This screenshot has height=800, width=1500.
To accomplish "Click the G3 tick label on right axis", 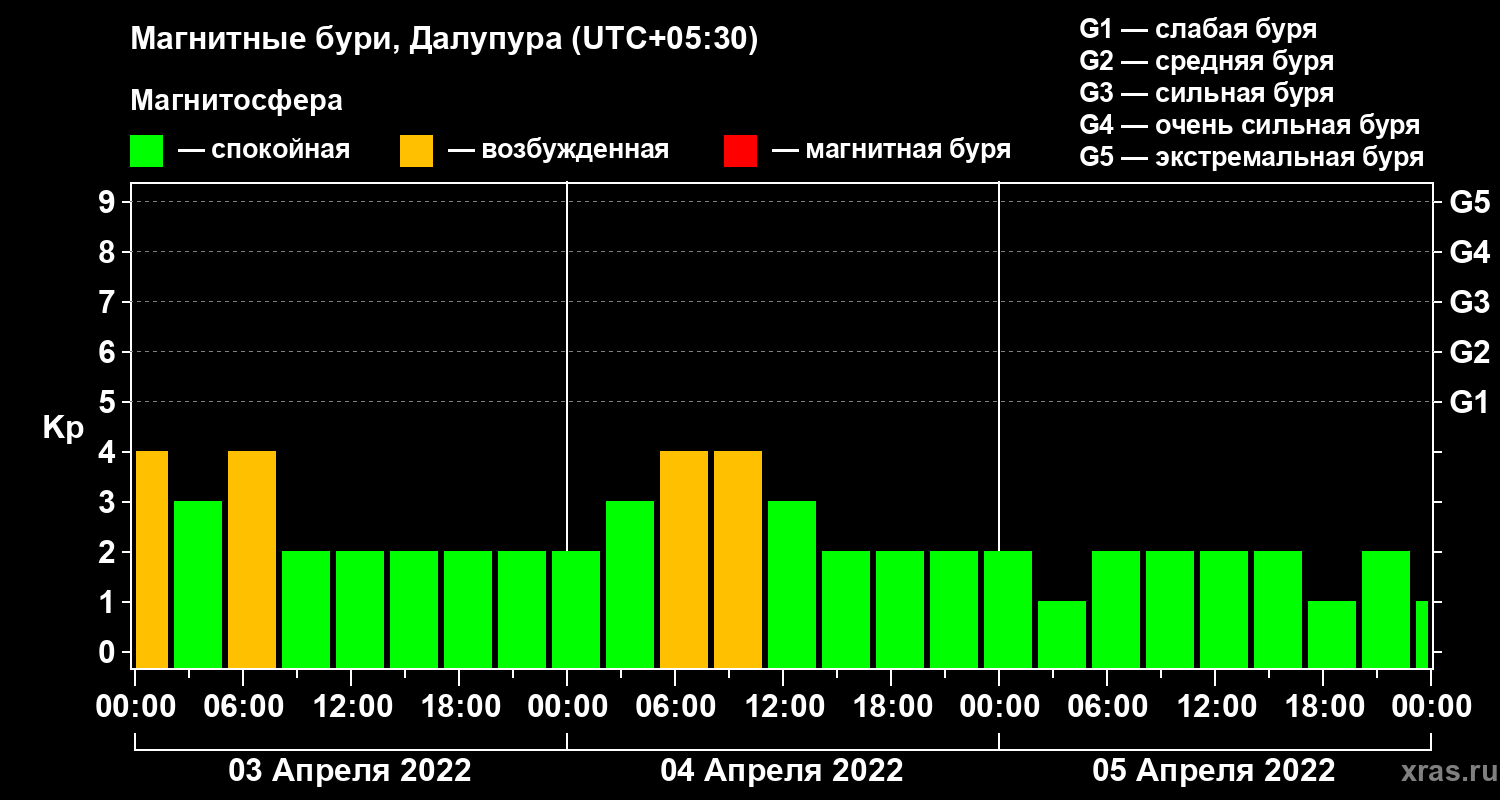I will tap(1470, 303).
